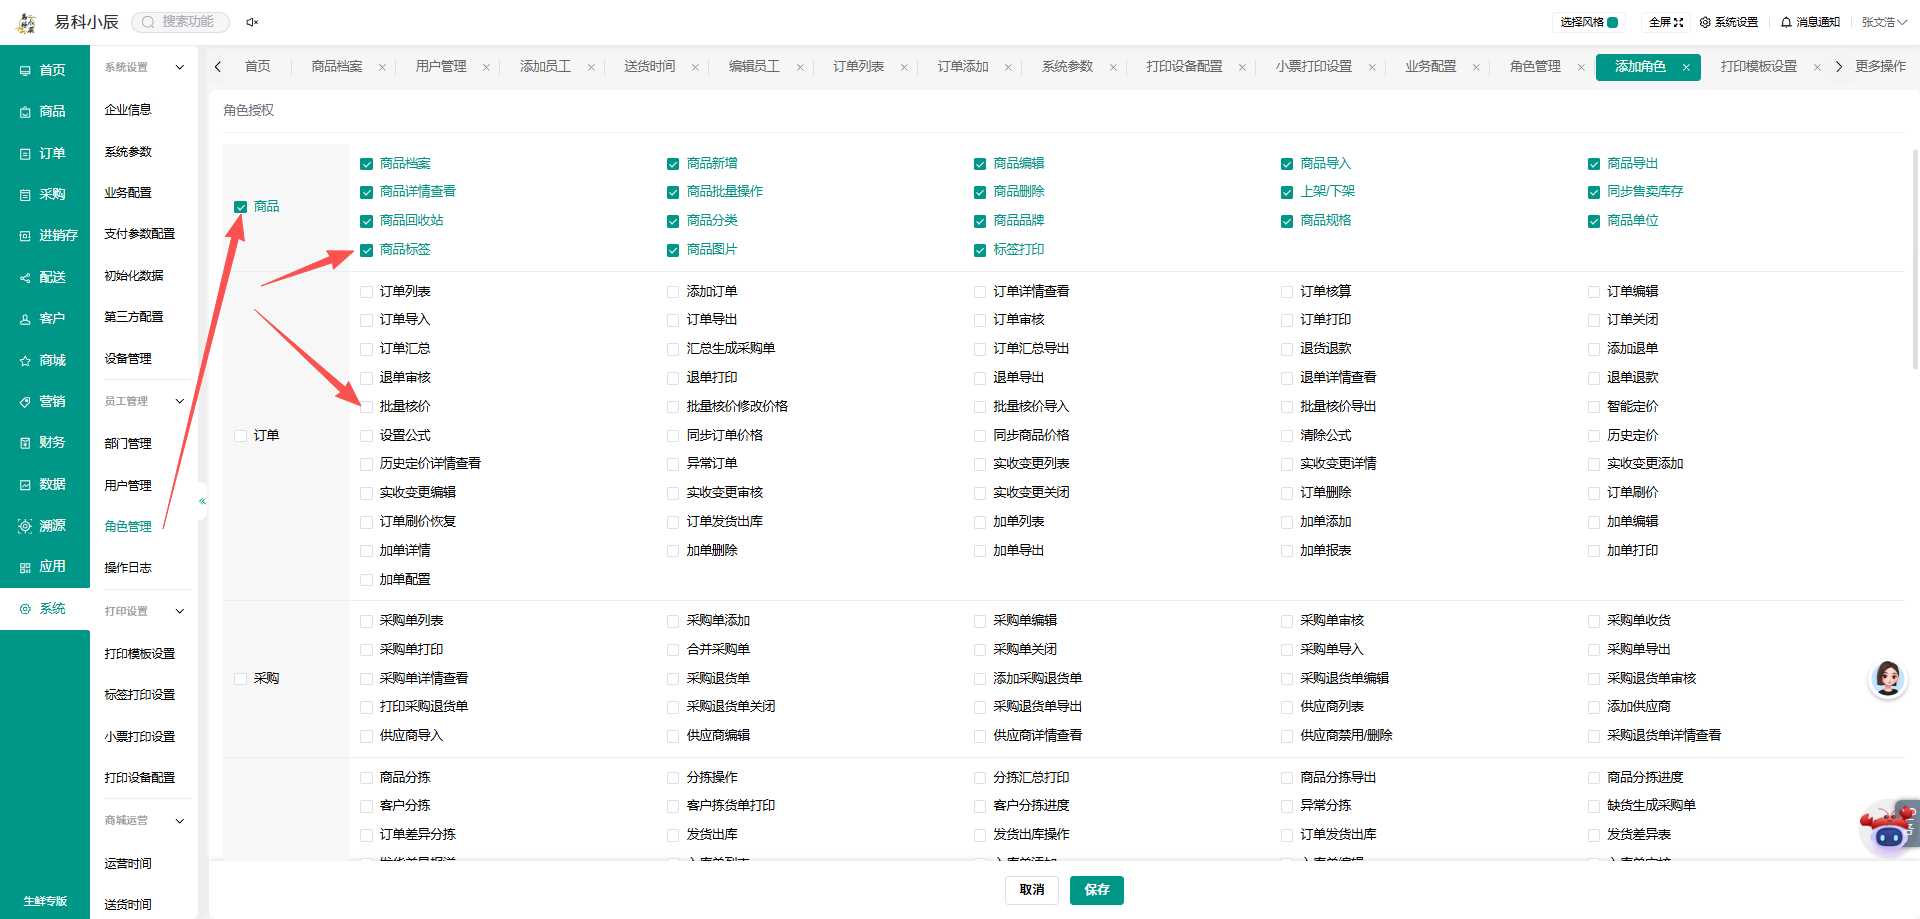Check the 订单 group checkbox
The height and width of the screenshot is (919, 1920).
240,436
